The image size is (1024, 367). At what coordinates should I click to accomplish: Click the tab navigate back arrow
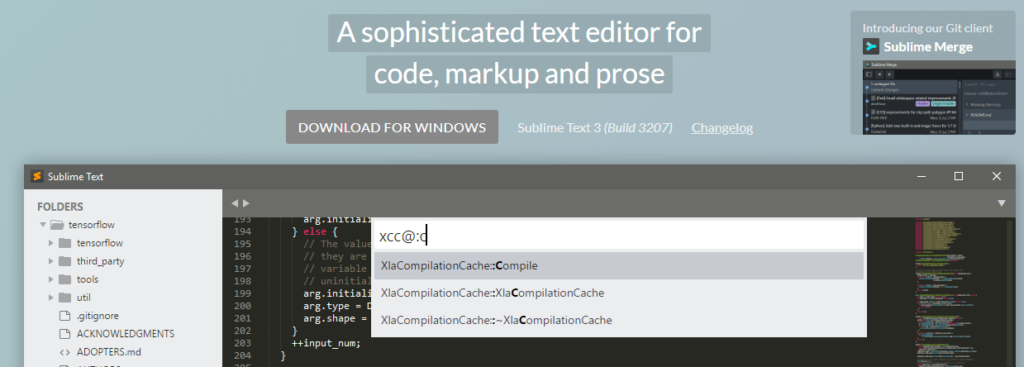235,203
